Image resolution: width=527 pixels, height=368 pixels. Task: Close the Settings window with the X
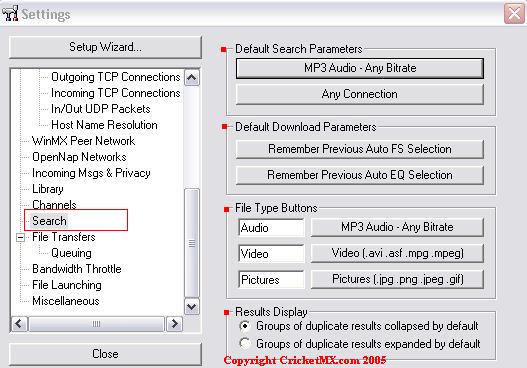tap(514, 14)
